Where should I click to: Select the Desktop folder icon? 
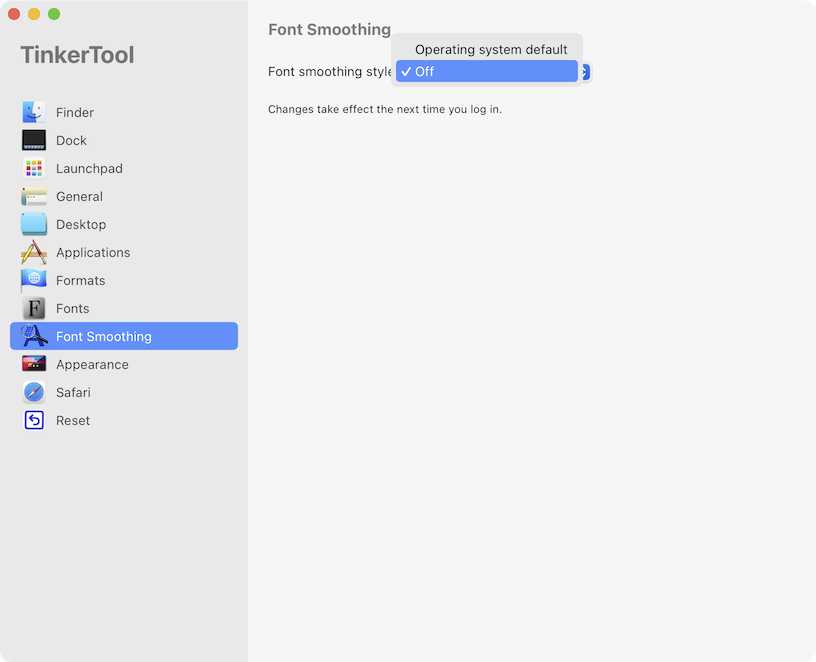34,224
